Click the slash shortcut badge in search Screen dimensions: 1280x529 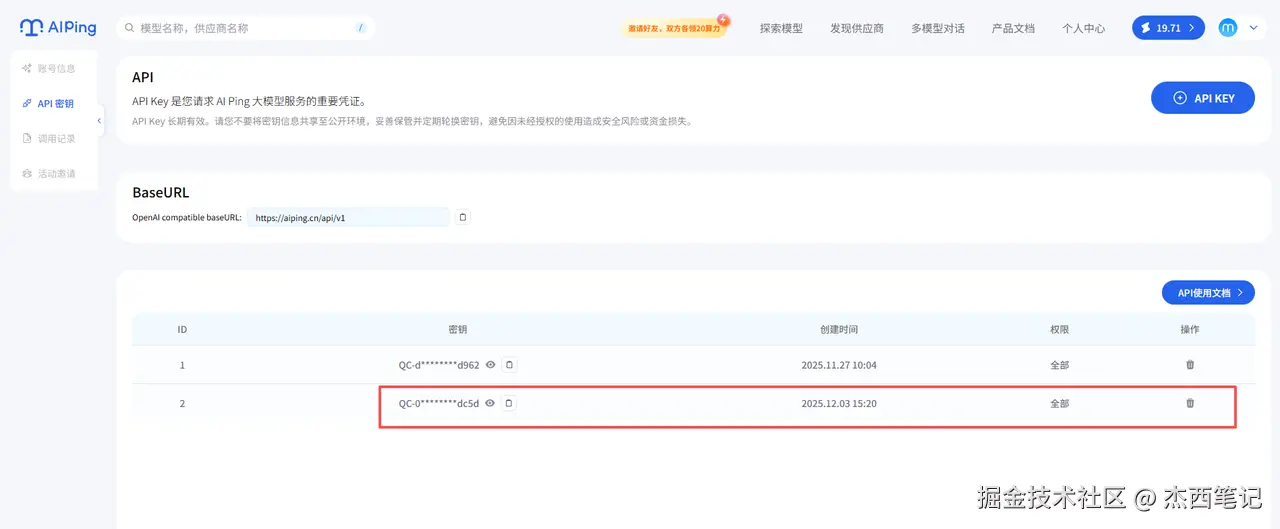click(x=360, y=28)
